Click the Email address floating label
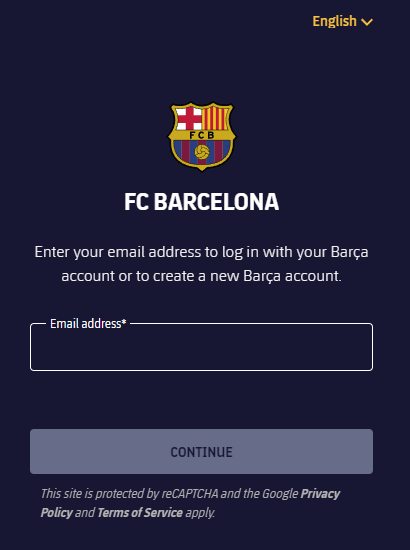 point(88,323)
